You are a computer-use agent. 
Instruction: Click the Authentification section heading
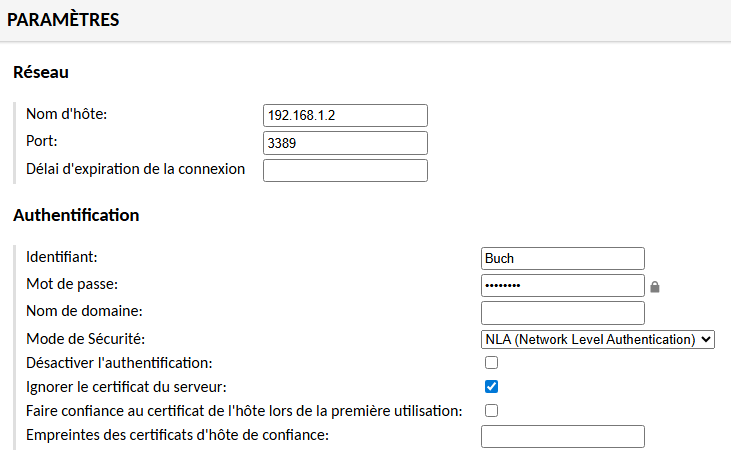(x=76, y=215)
